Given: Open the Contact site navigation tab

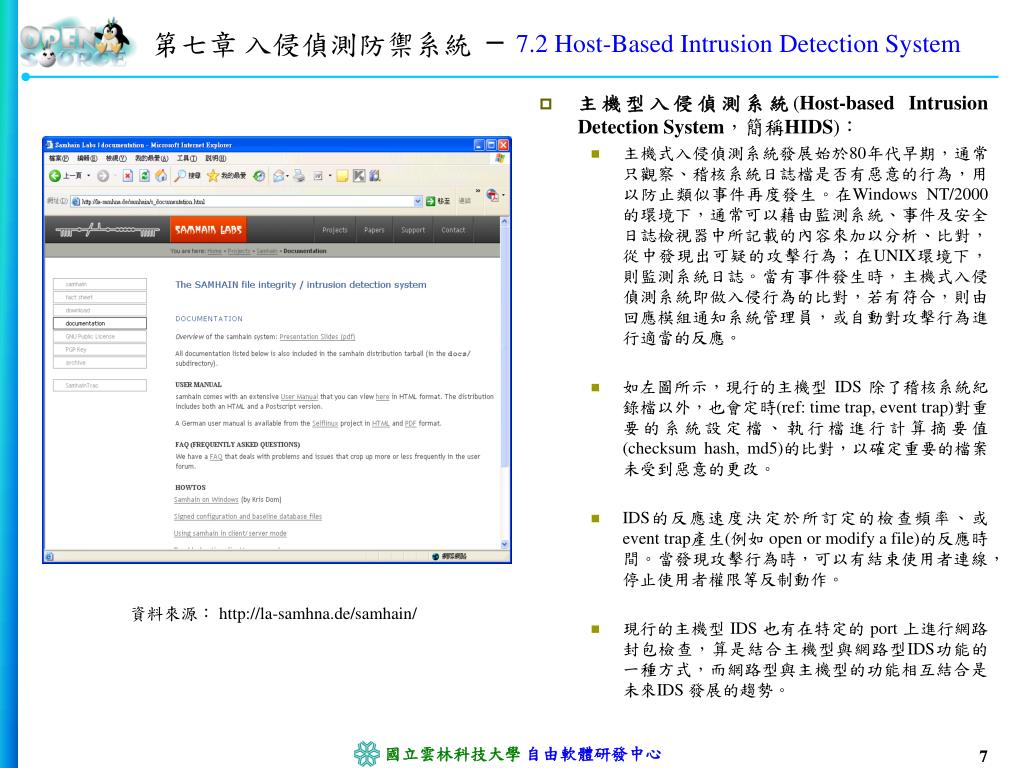Looking at the screenshot, I should (453, 230).
